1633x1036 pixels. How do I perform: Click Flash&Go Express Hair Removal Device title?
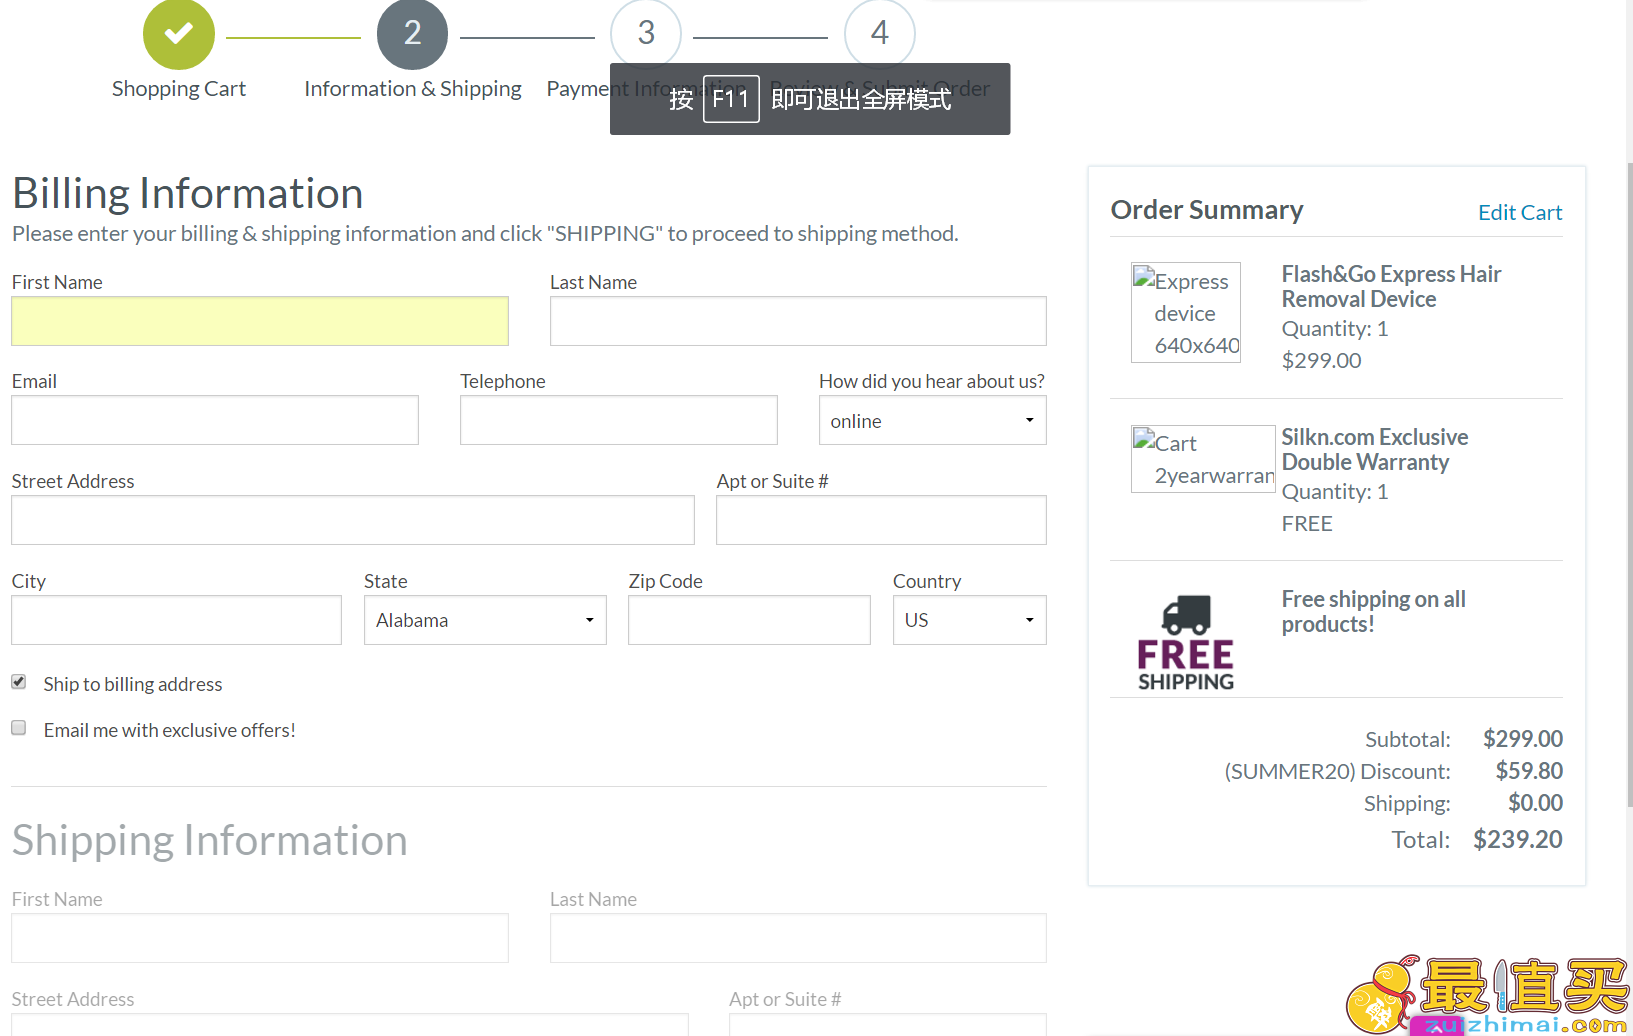click(1391, 287)
